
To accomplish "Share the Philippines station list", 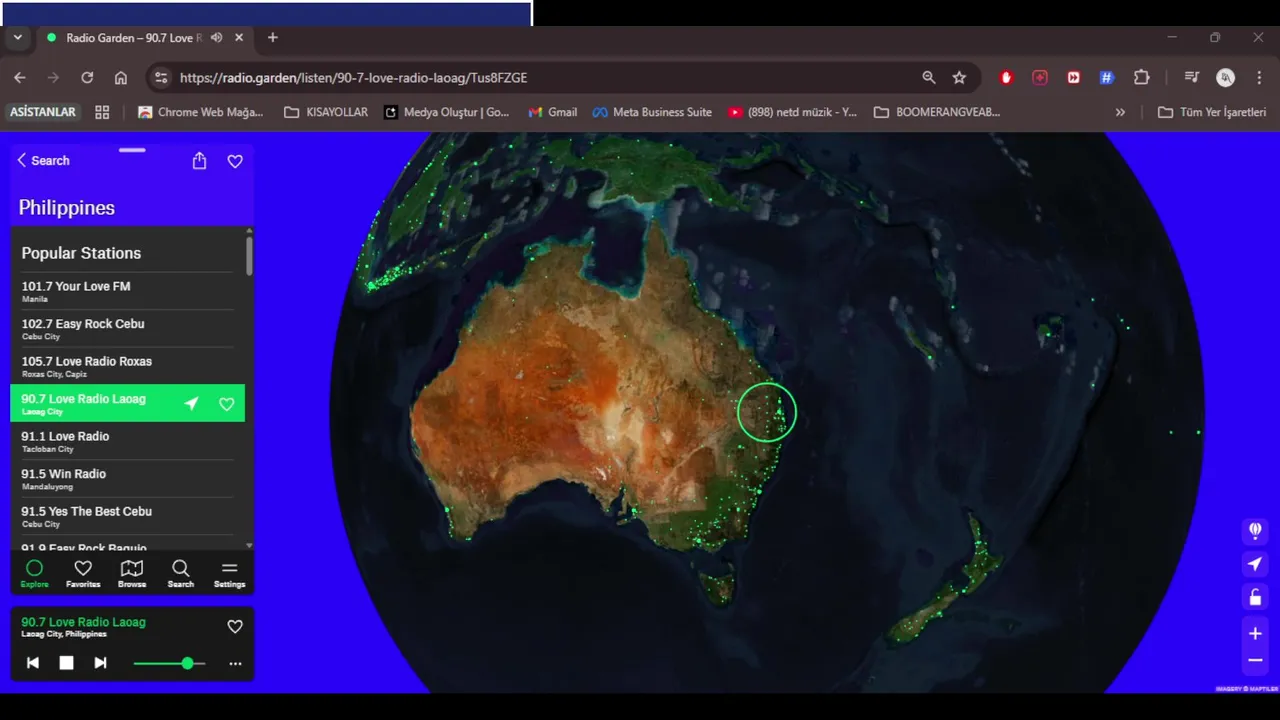I will [x=199, y=161].
